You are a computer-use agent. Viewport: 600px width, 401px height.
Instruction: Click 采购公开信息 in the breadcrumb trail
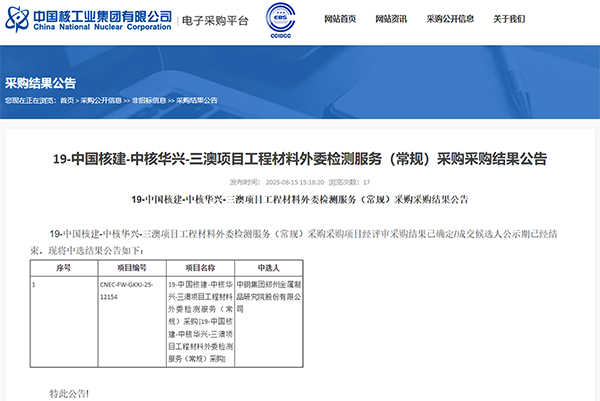click(x=101, y=100)
